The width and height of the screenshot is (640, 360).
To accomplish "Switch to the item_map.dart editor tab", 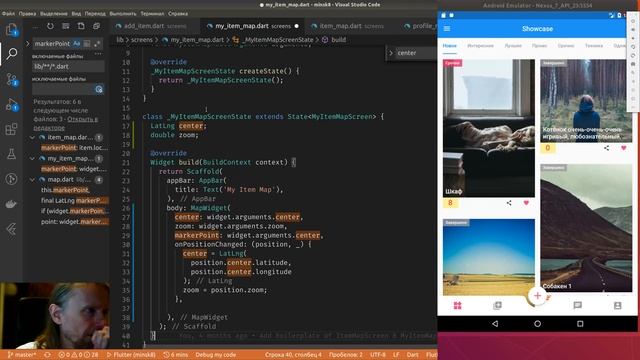I will (350, 26).
